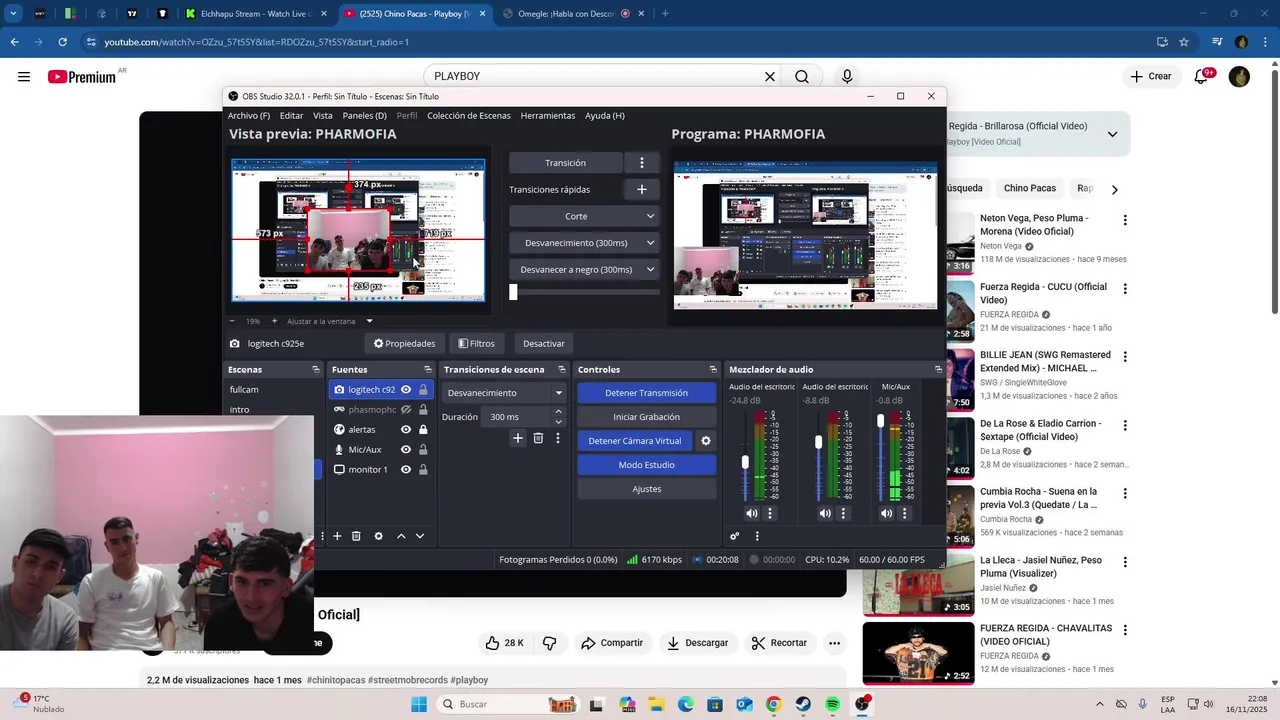
Task: Hide the logitech c92 source
Action: coord(406,390)
